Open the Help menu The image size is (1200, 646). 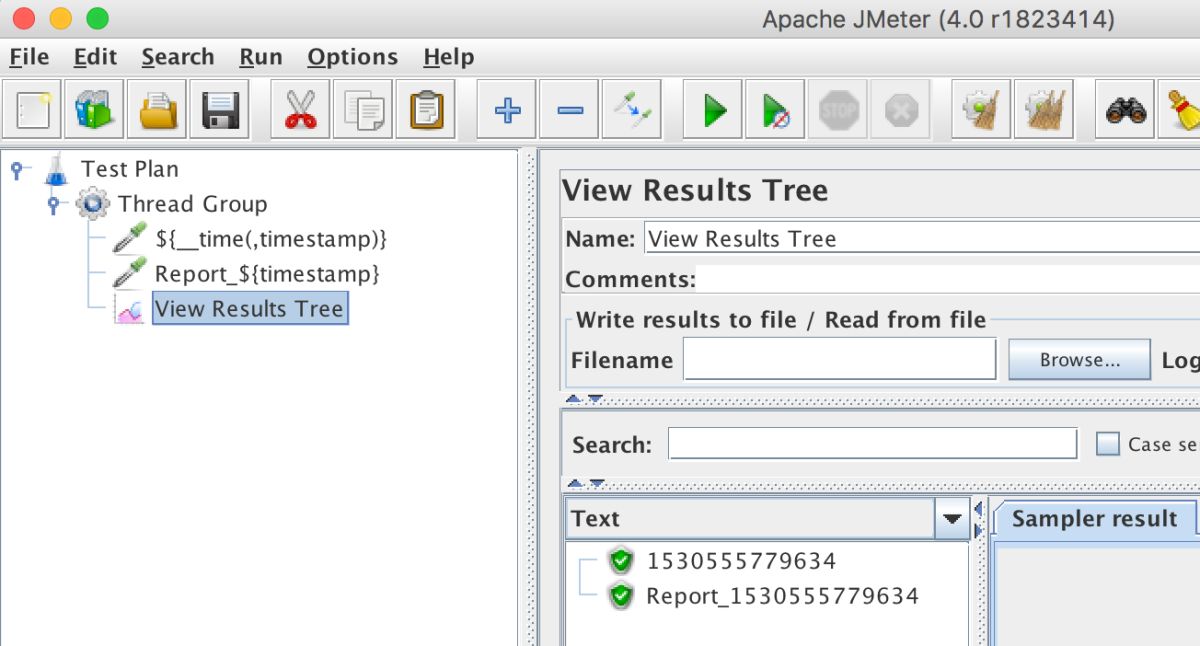click(449, 57)
